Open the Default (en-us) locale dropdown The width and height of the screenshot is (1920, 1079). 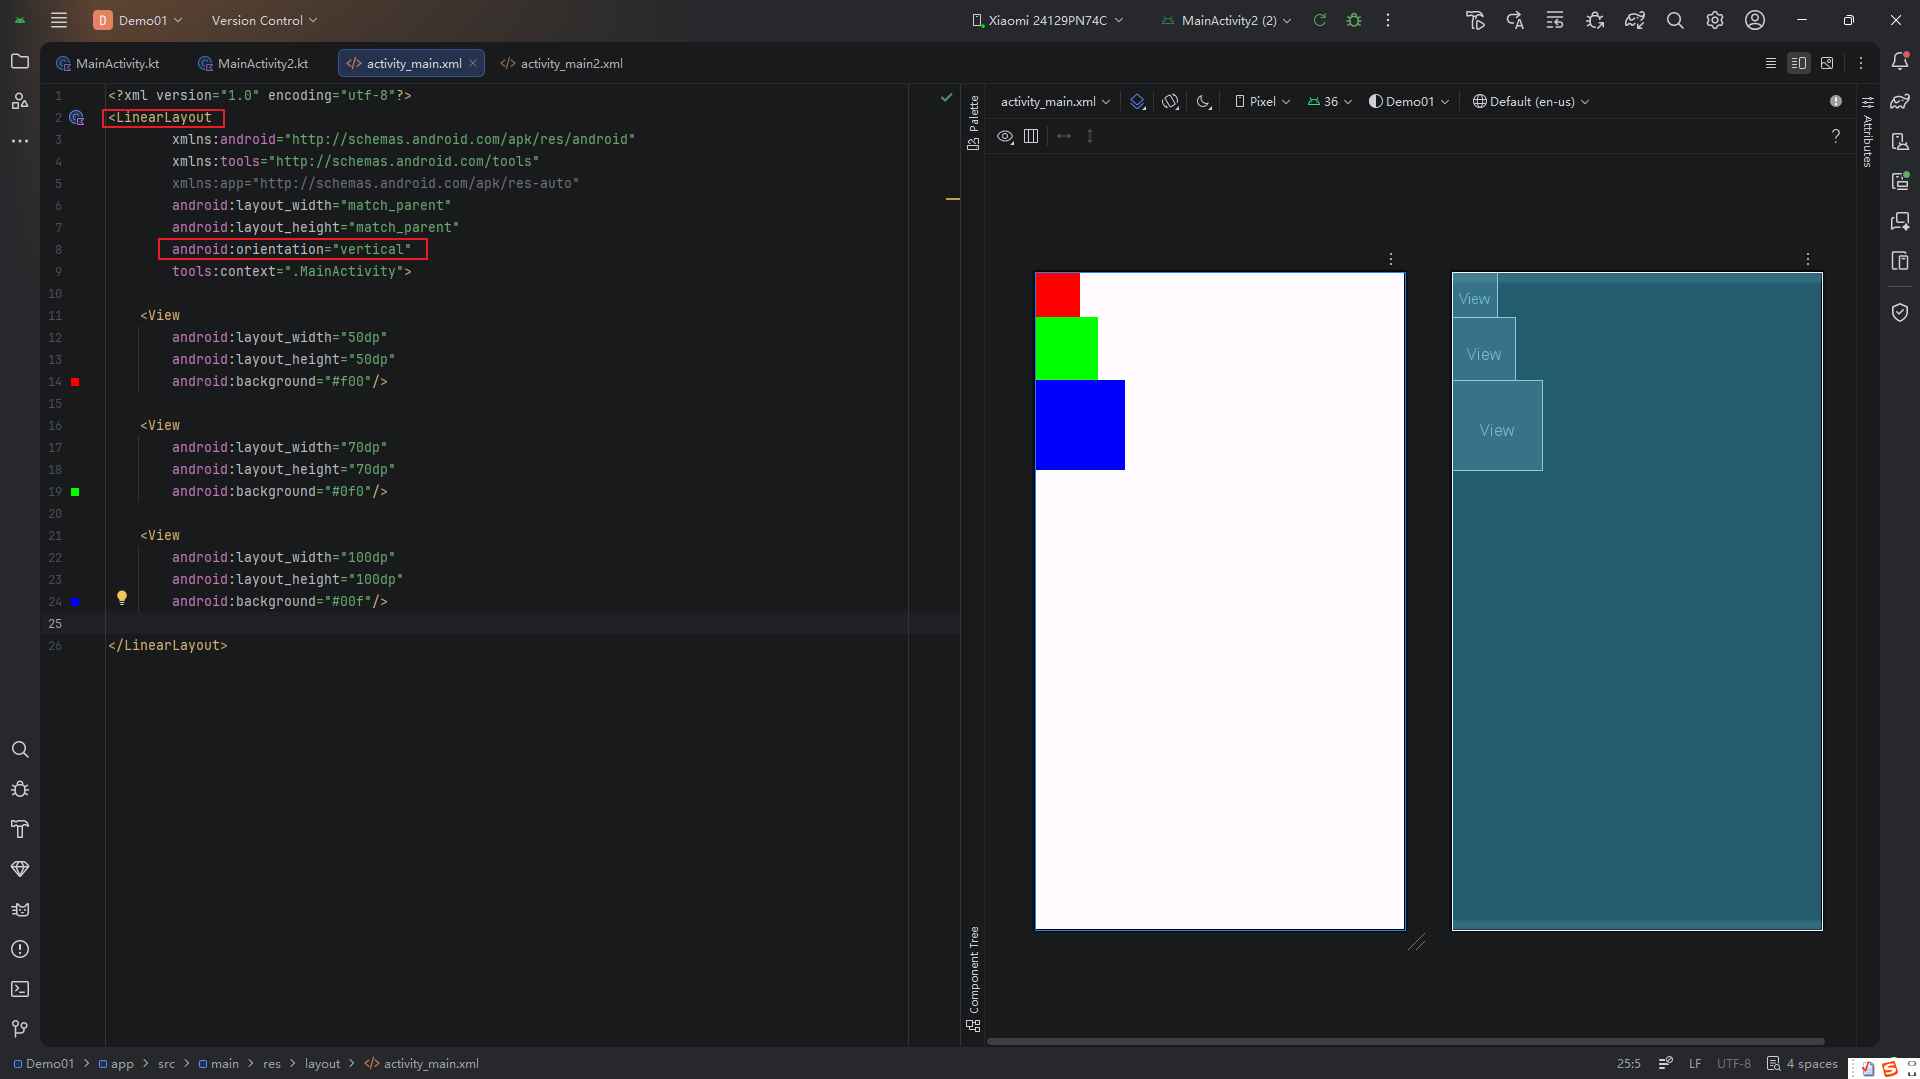[1531, 101]
